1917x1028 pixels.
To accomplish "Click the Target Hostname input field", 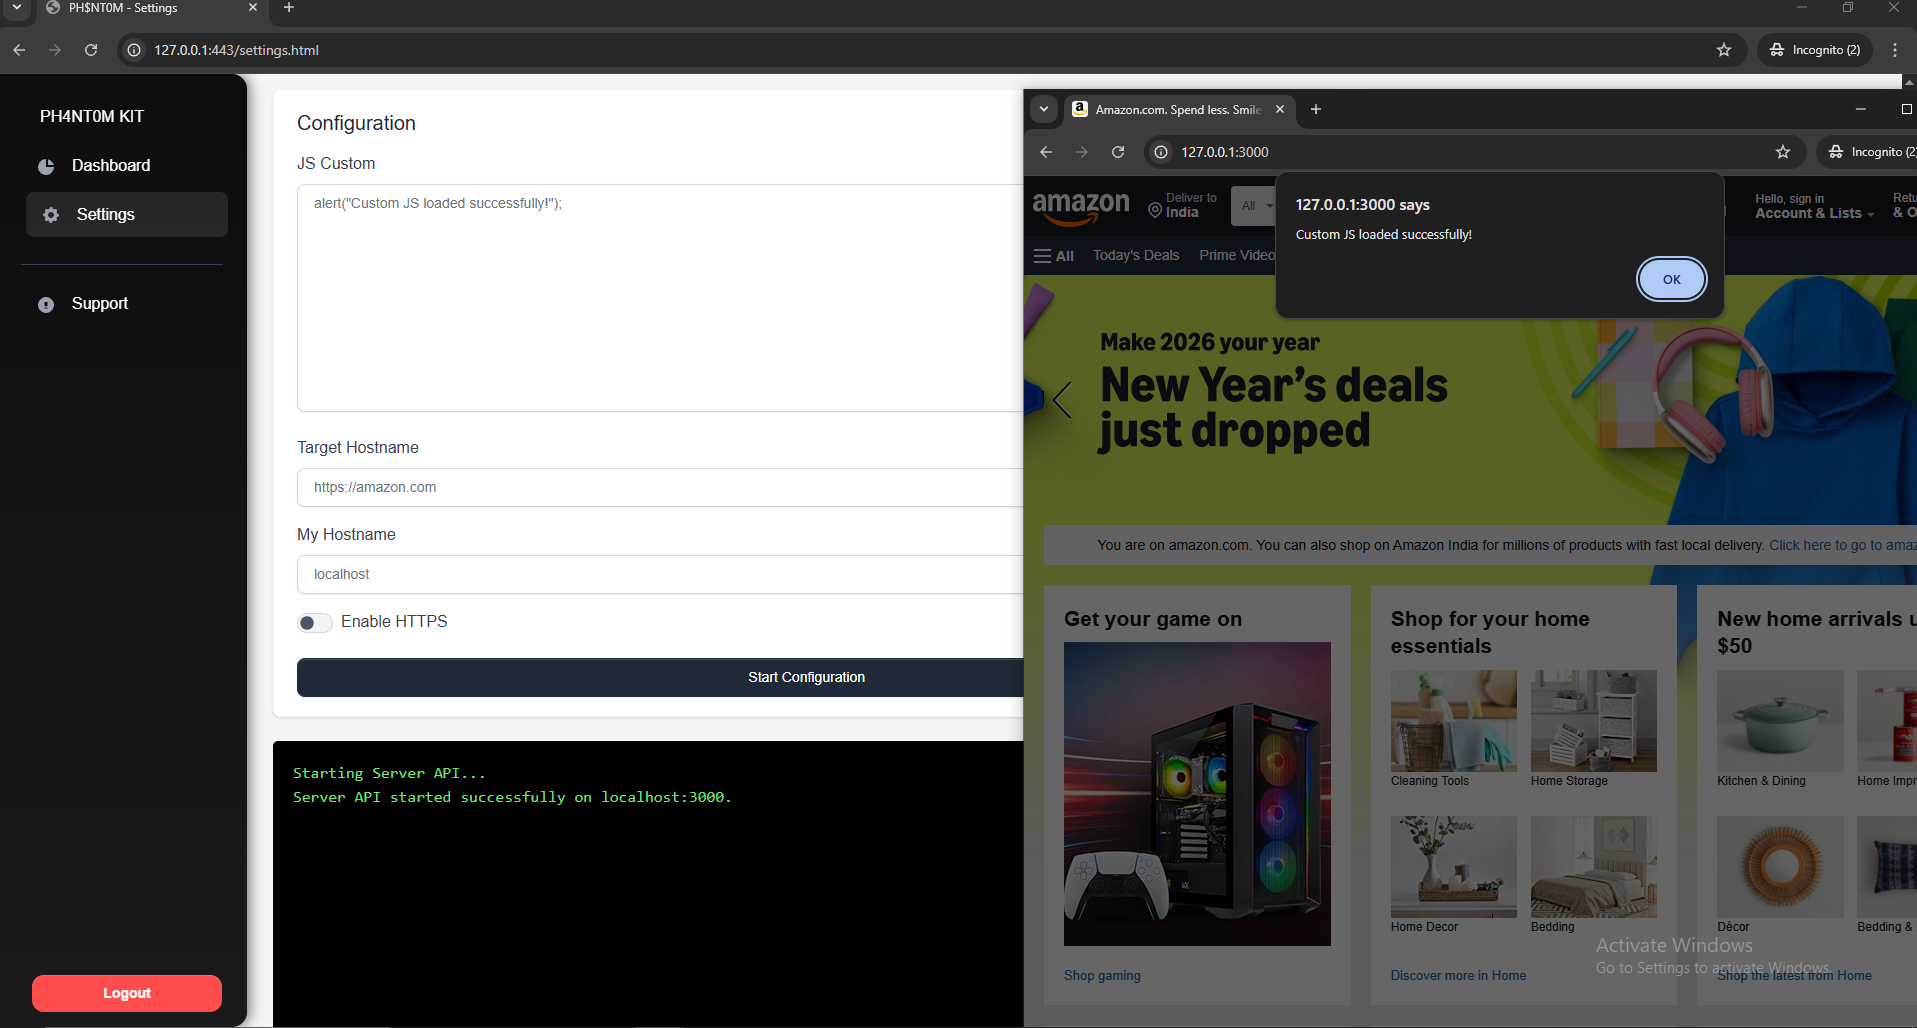I will pos(660,488).
